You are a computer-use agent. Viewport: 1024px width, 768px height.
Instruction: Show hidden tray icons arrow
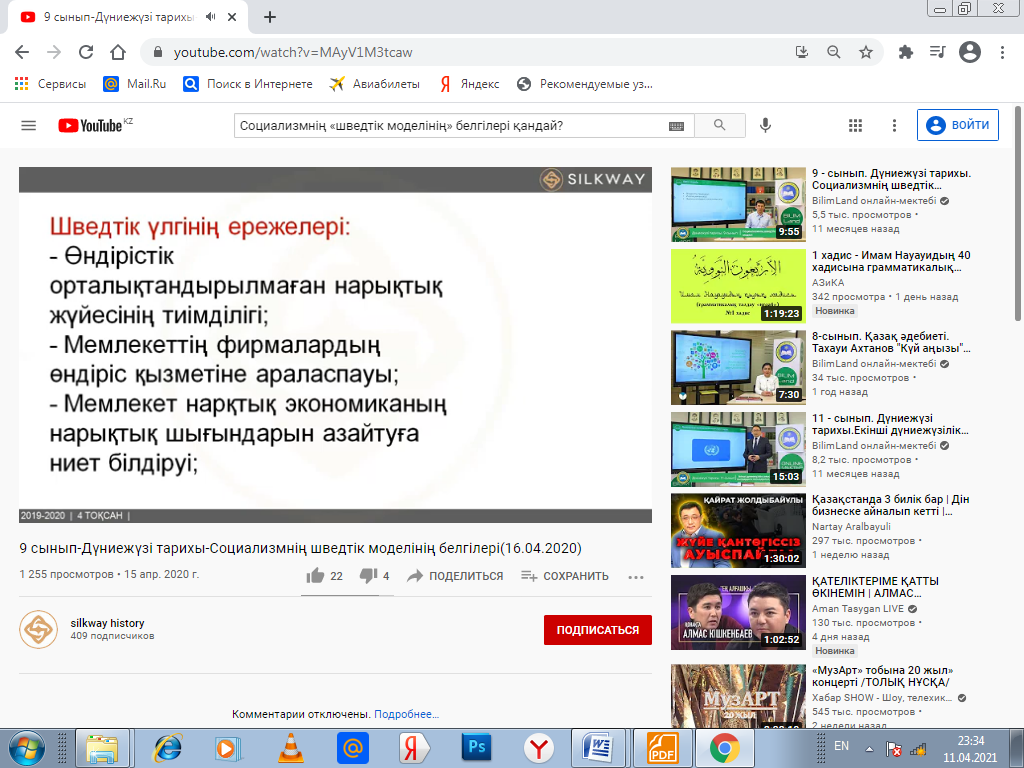click(869, 749)
